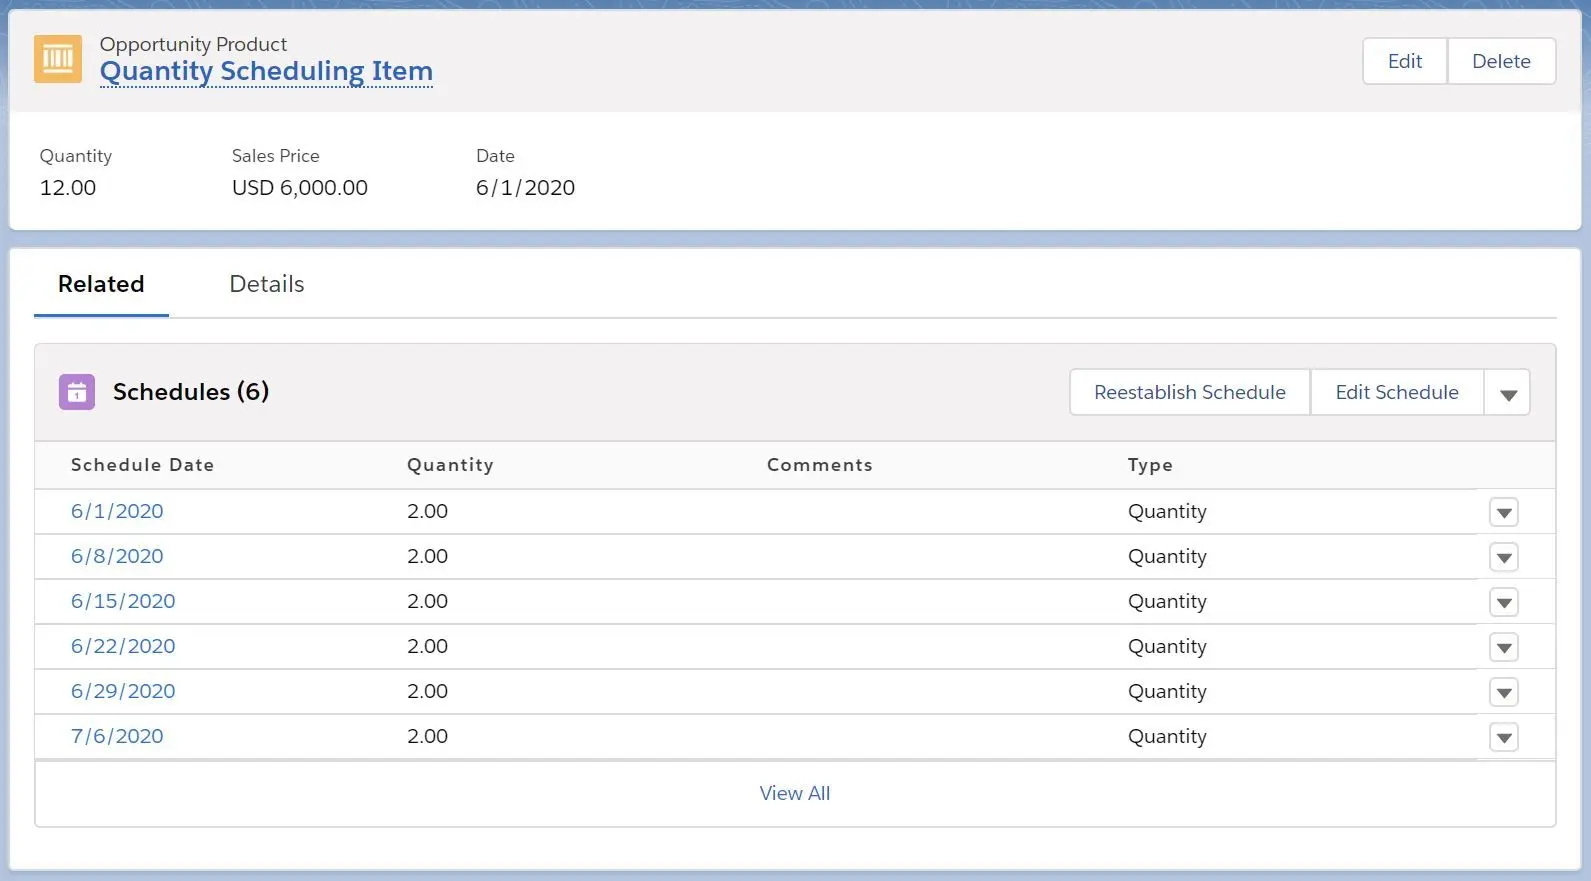Open schedule 6/22/2020 link
This screenshot has width=1591, height=881.
pyautogui.click(x=123, y=646)
